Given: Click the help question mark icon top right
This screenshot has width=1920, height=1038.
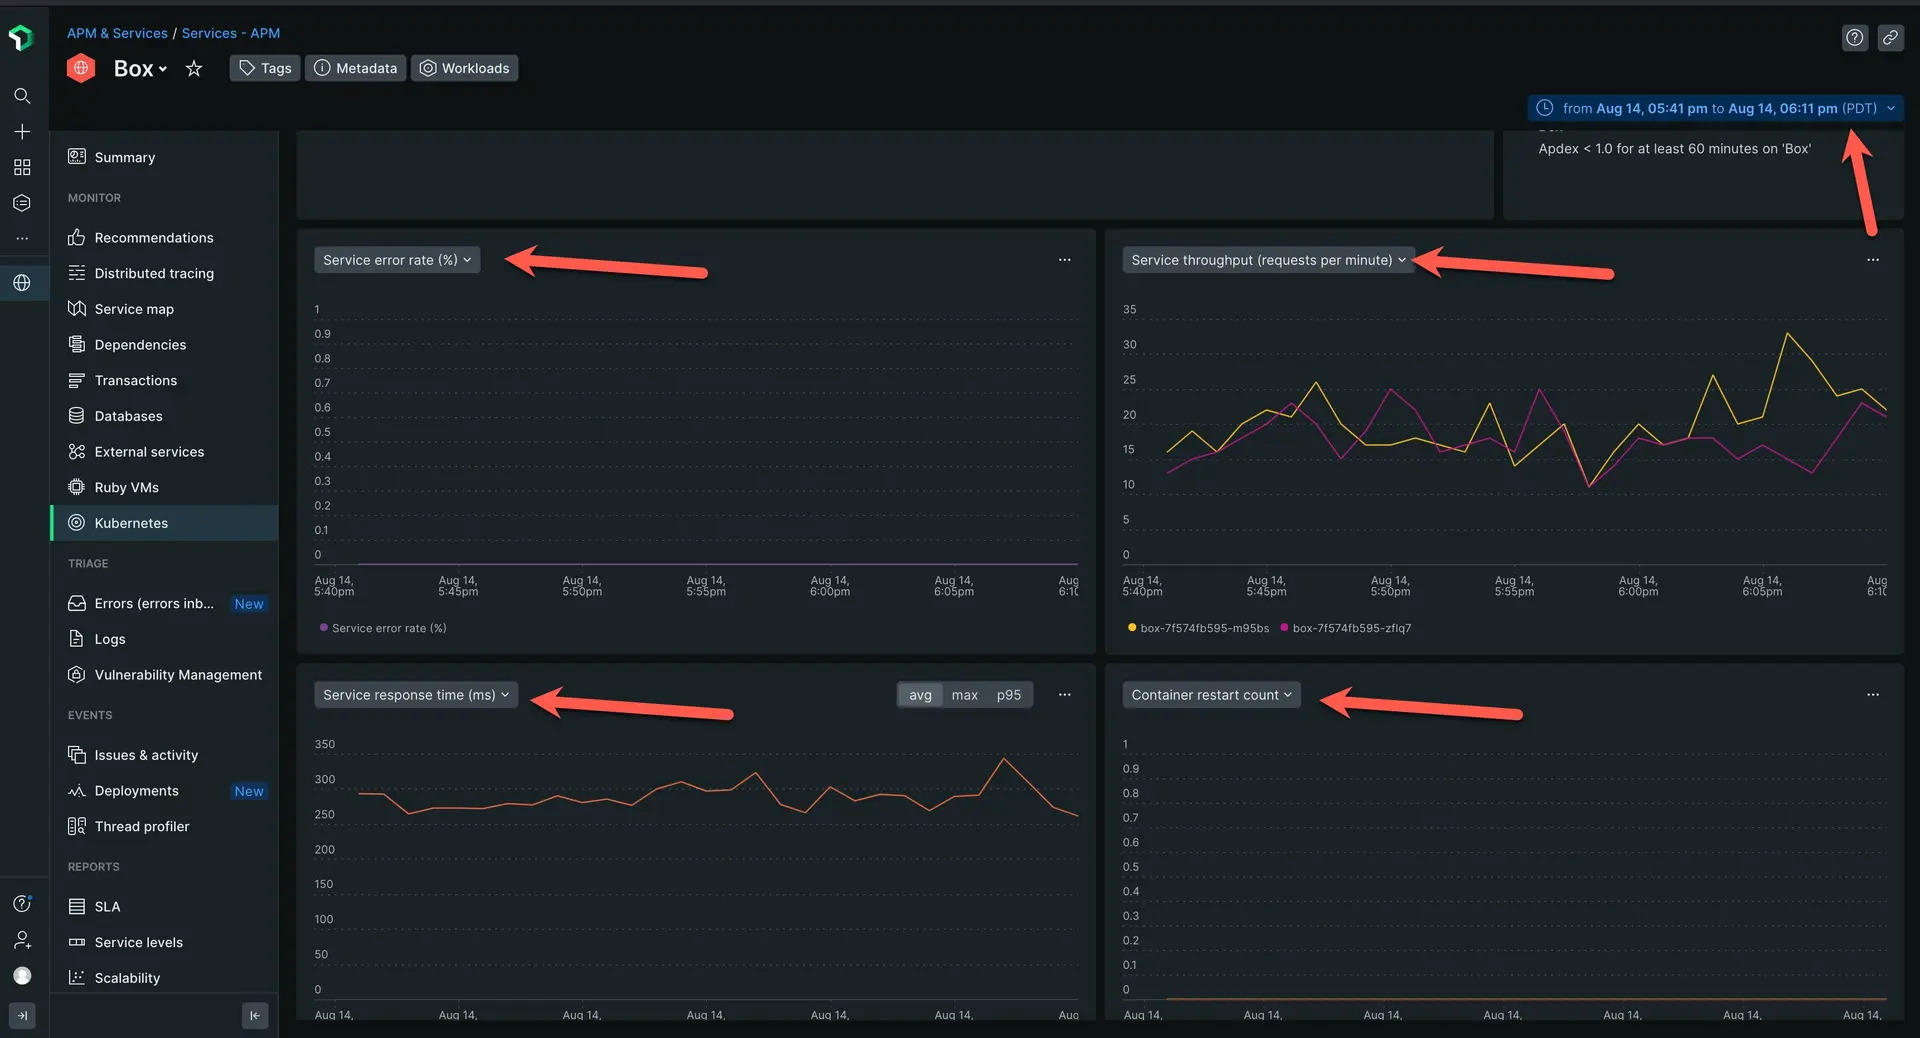Looking at the screenshot, I should [x=1855, y=38].
